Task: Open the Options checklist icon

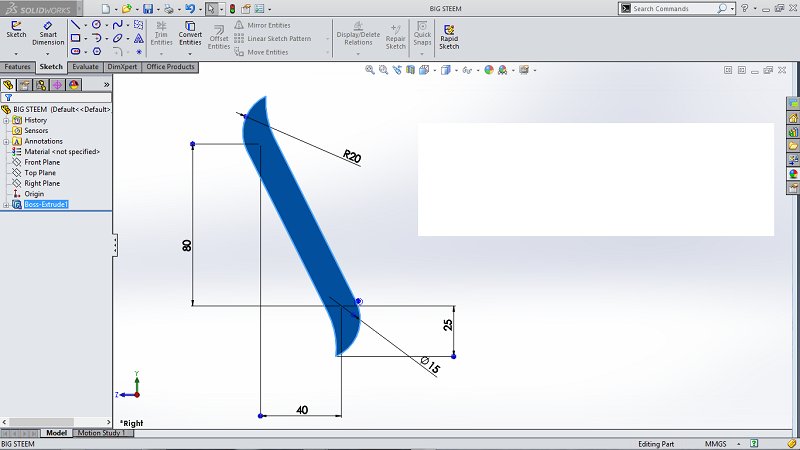Action: point(259,9)
